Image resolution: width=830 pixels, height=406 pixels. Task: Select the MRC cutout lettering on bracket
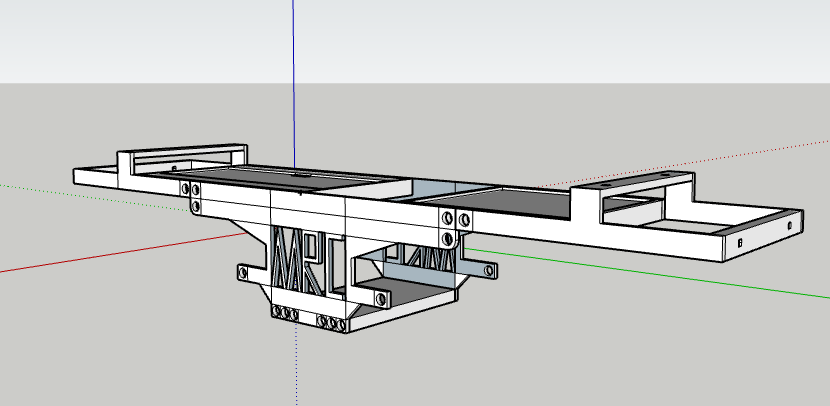click(308, 259)
